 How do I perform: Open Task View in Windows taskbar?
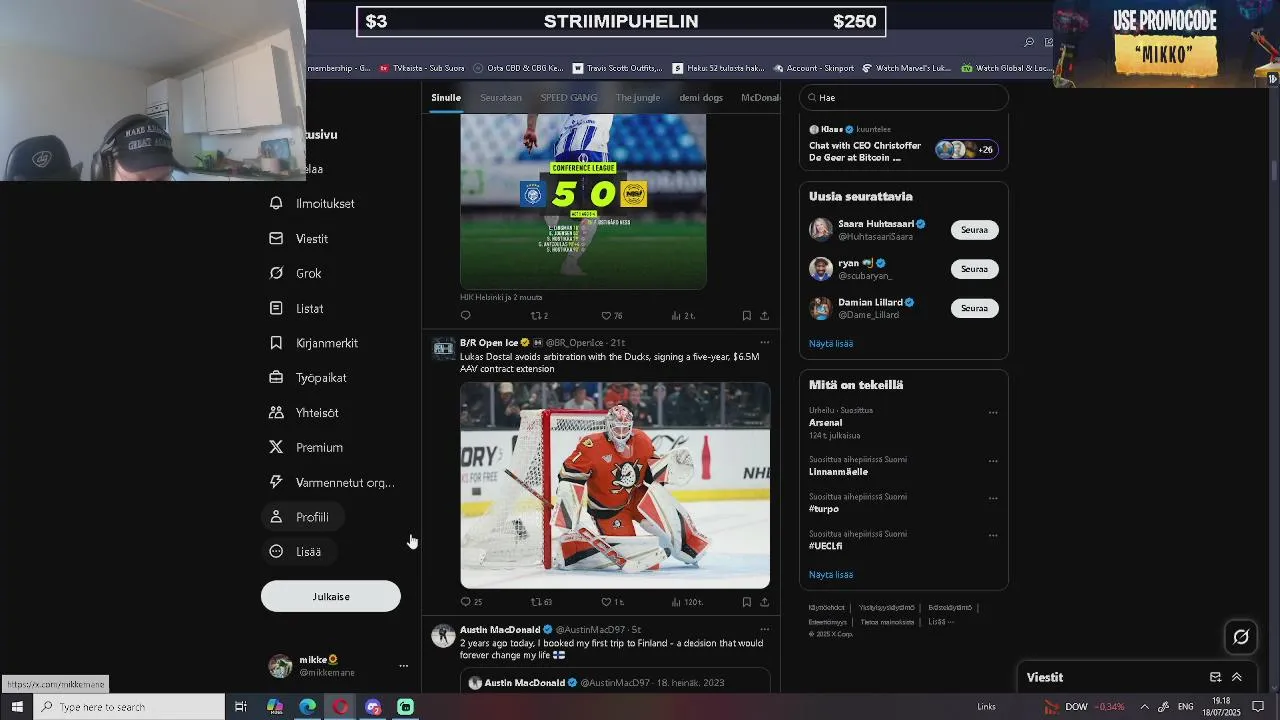tap(241, 707)
